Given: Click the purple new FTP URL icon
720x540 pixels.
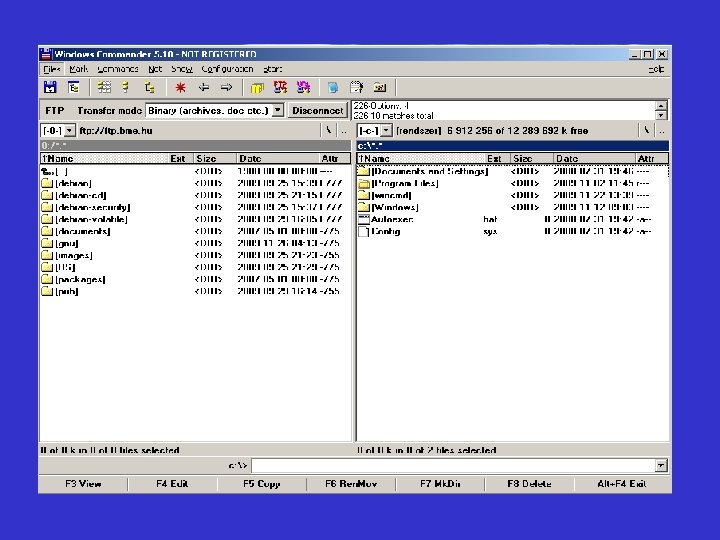Looking at the screenshot, I should pos(303,87).
